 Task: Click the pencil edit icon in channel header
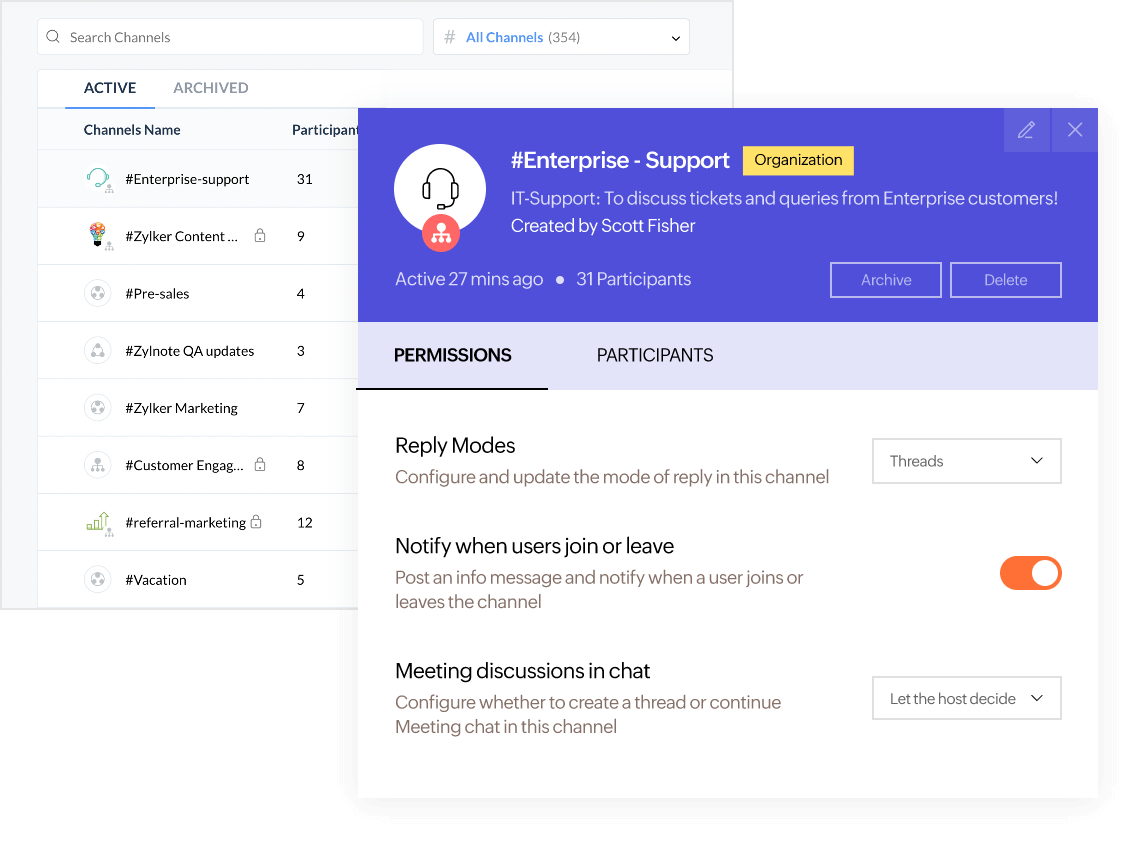(1026, 130)
